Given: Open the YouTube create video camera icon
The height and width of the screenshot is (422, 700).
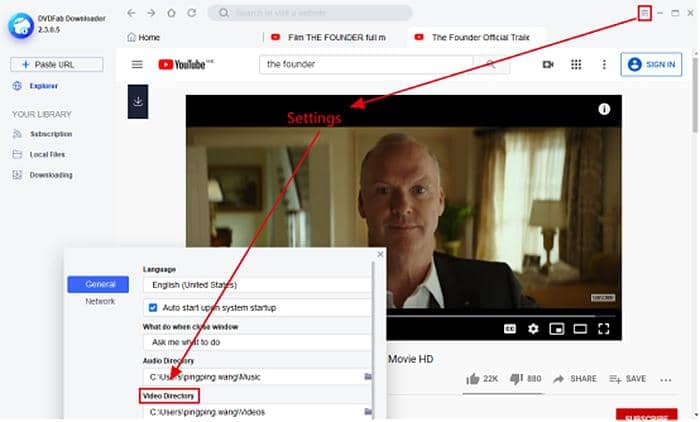Looking at the screenshot, I should pos(548,65).
